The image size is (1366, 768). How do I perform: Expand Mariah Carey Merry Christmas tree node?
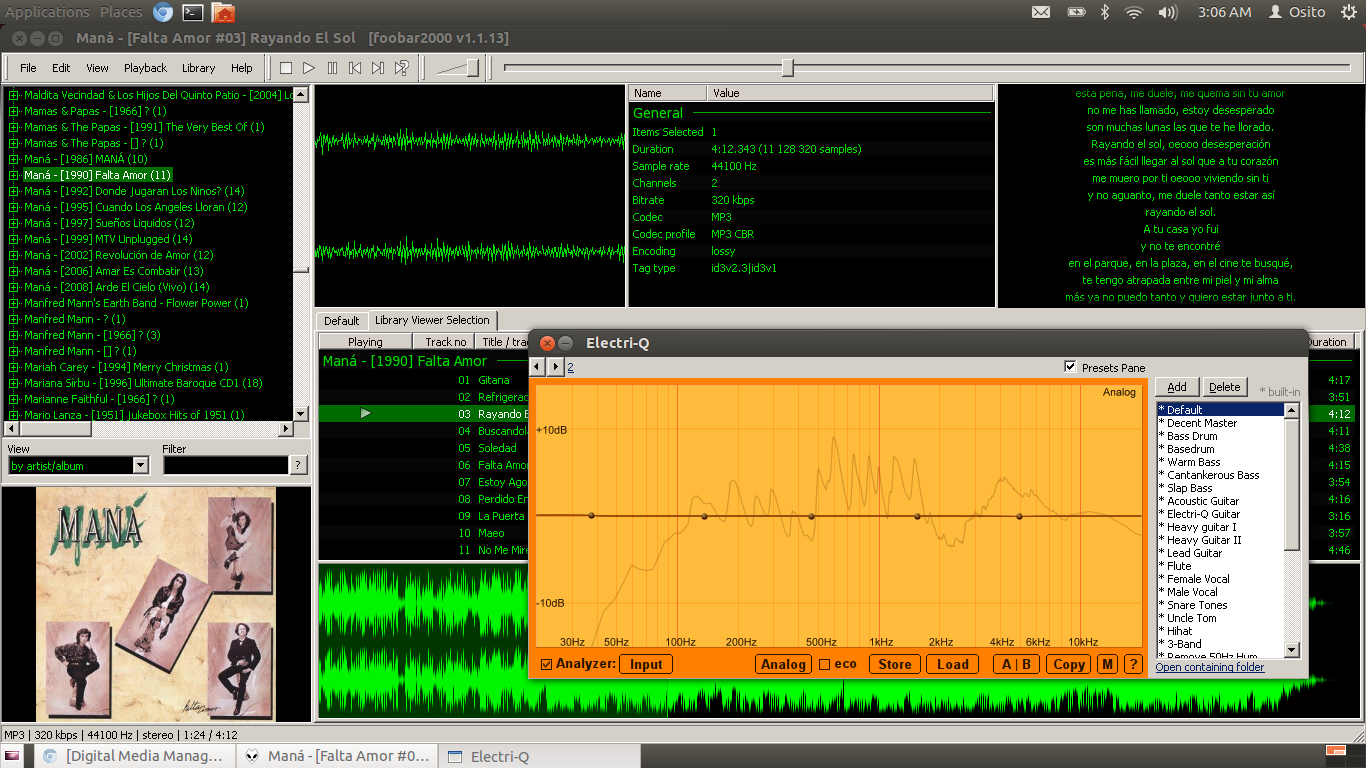click(14, 367)
